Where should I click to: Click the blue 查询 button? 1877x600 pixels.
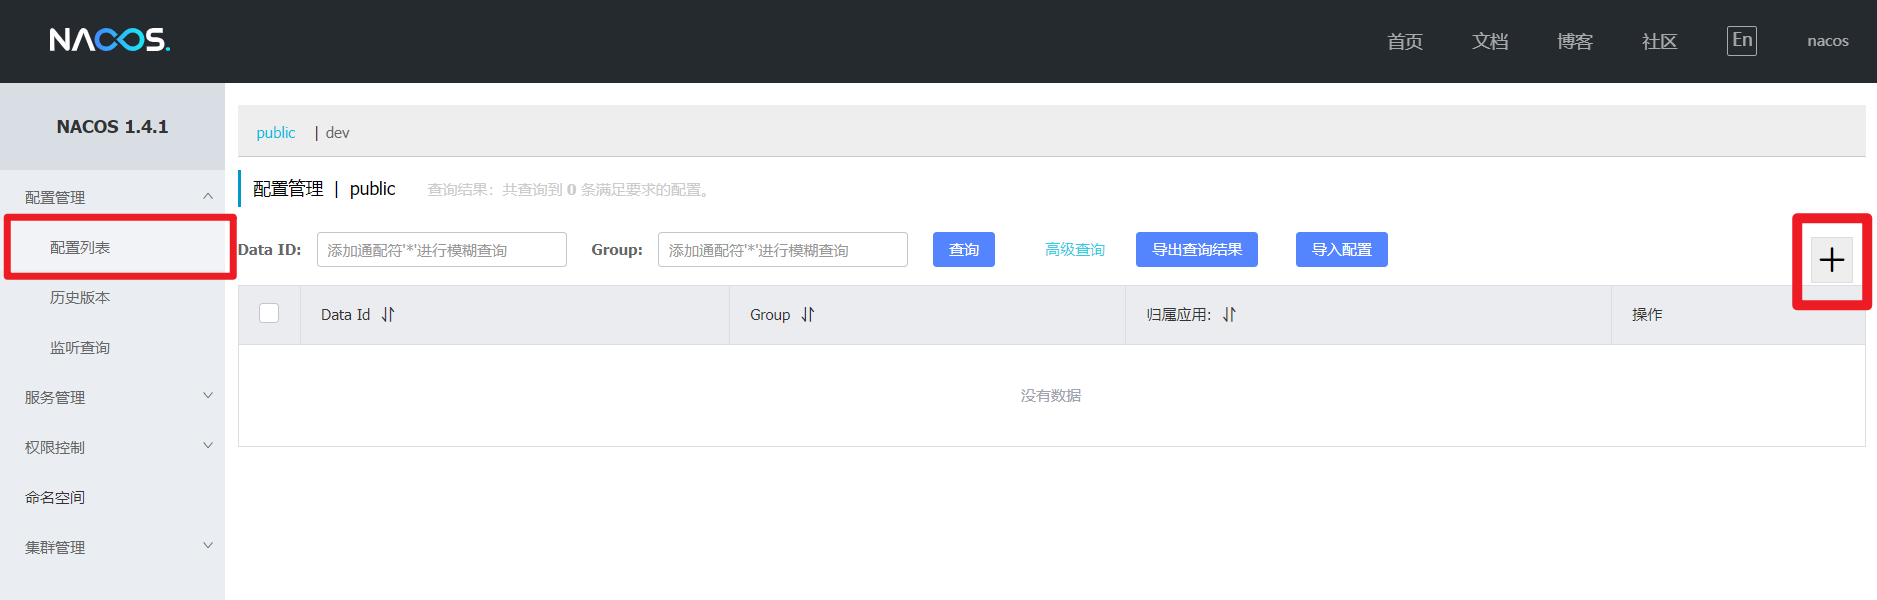pyautogui.click(x=963, y=250)
